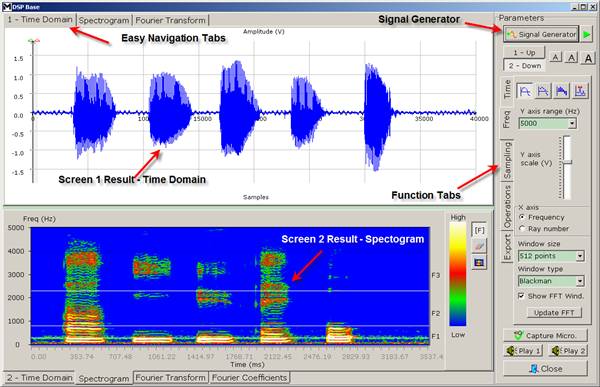Click the Update FFT button

click(x=554, y=313)
